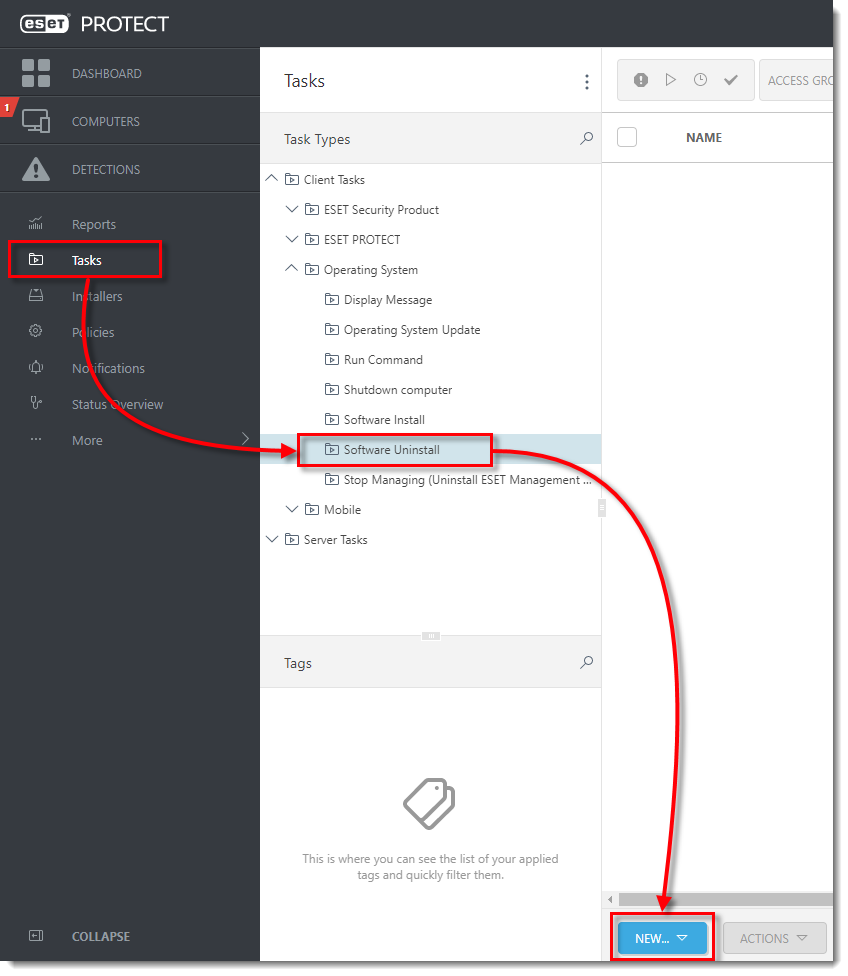Select the Shutdown computer task type
Viewport: 848px width, 976px height.
click(398, 390)
